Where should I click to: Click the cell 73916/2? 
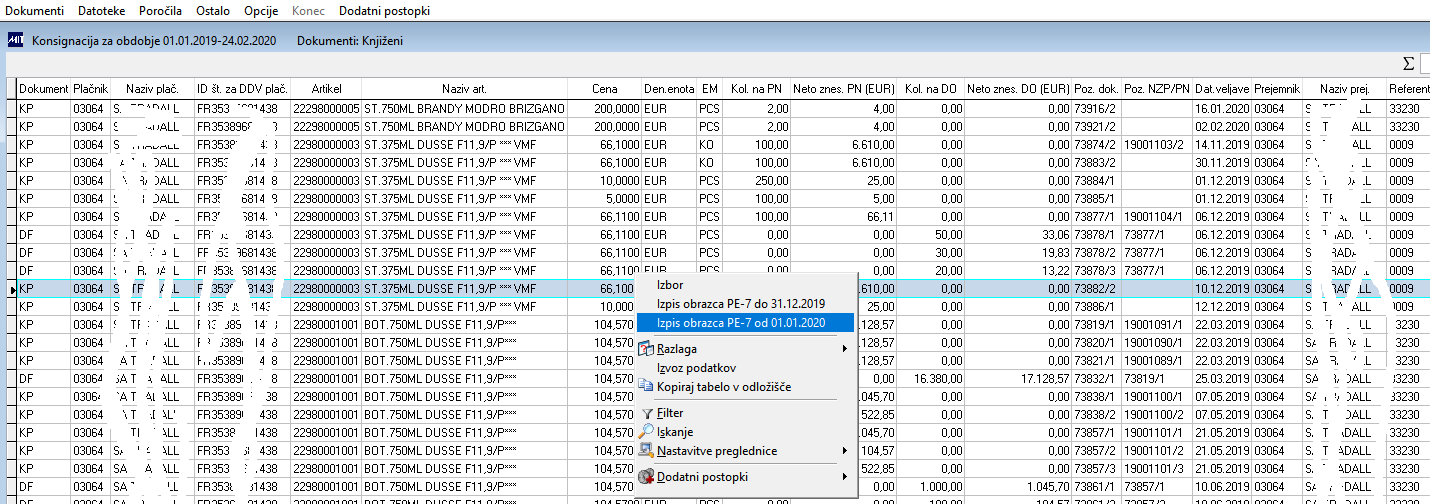[x=1096, y=108]
